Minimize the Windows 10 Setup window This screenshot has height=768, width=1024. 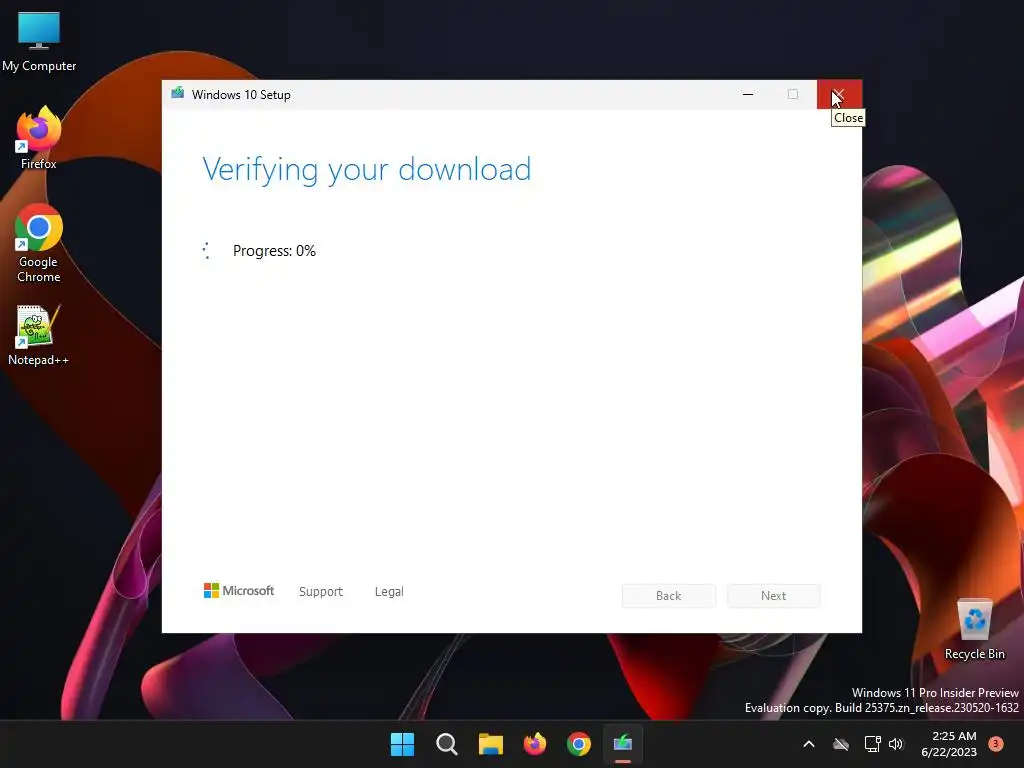[748, 94]
